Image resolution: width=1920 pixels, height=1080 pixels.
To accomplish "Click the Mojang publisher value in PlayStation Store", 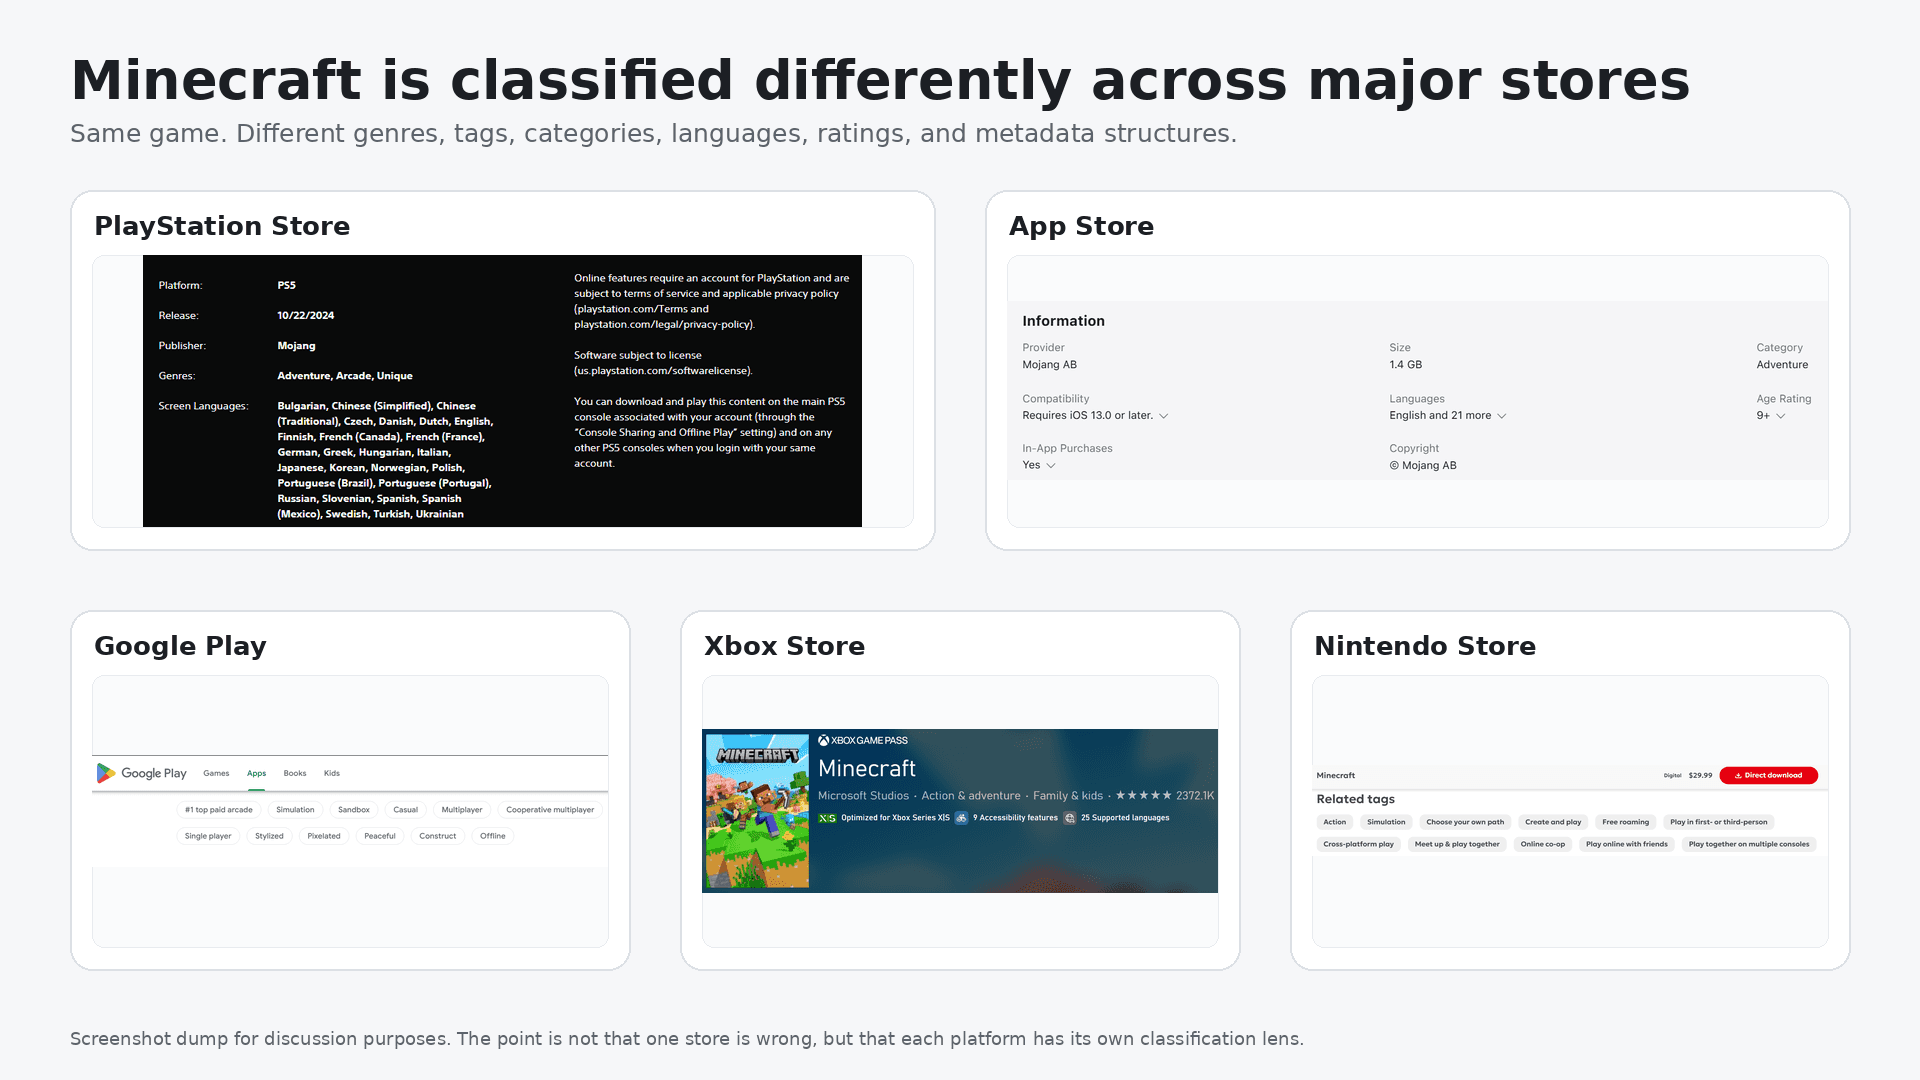I will 296,346.
